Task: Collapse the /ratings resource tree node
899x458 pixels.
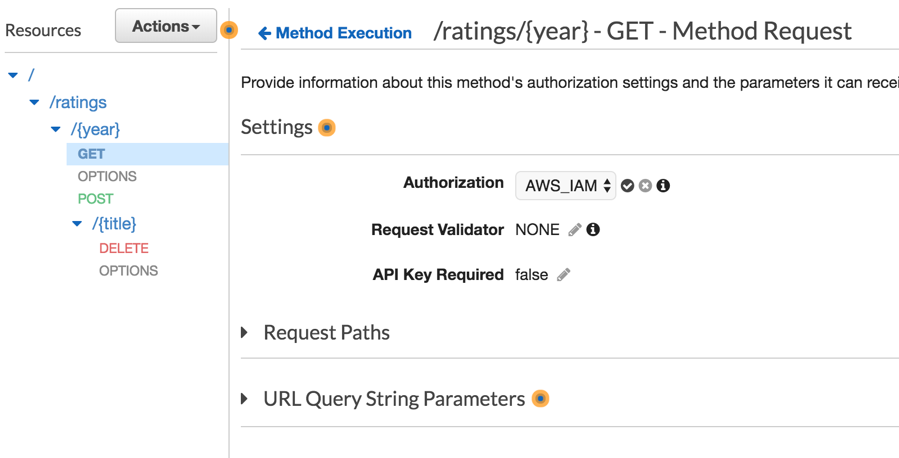Action: click(35, 102)
